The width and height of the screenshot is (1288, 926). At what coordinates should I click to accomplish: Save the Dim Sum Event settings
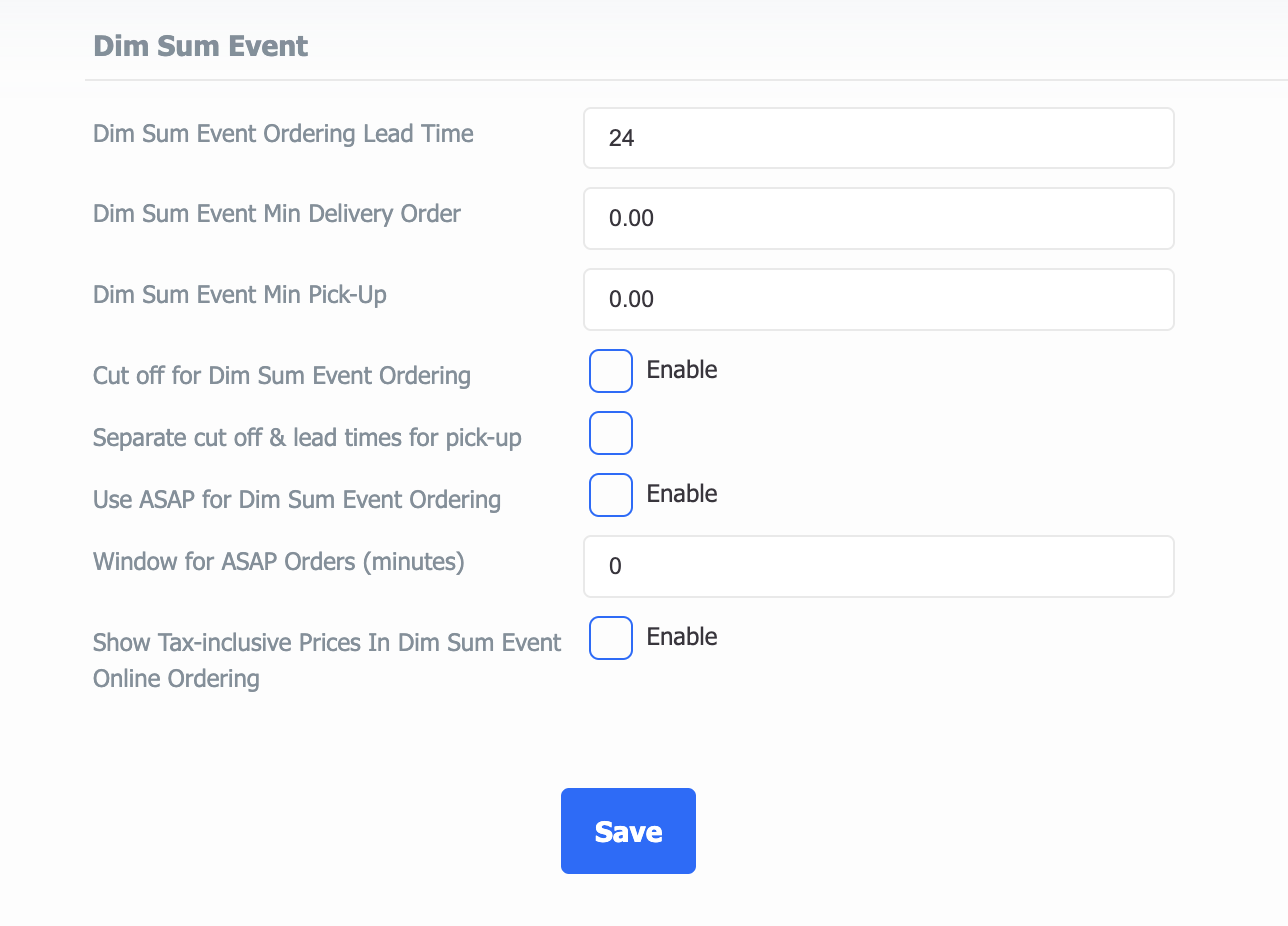[628, 831]
